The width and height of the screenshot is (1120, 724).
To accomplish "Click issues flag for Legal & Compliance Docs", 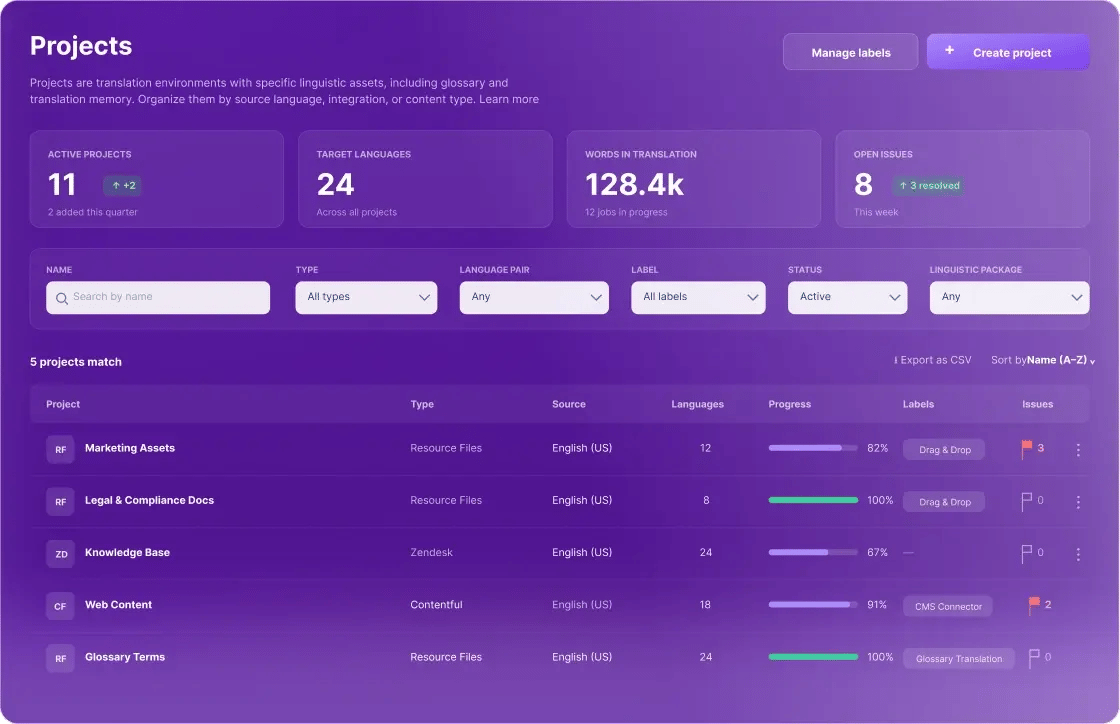I will [1026, 501].
